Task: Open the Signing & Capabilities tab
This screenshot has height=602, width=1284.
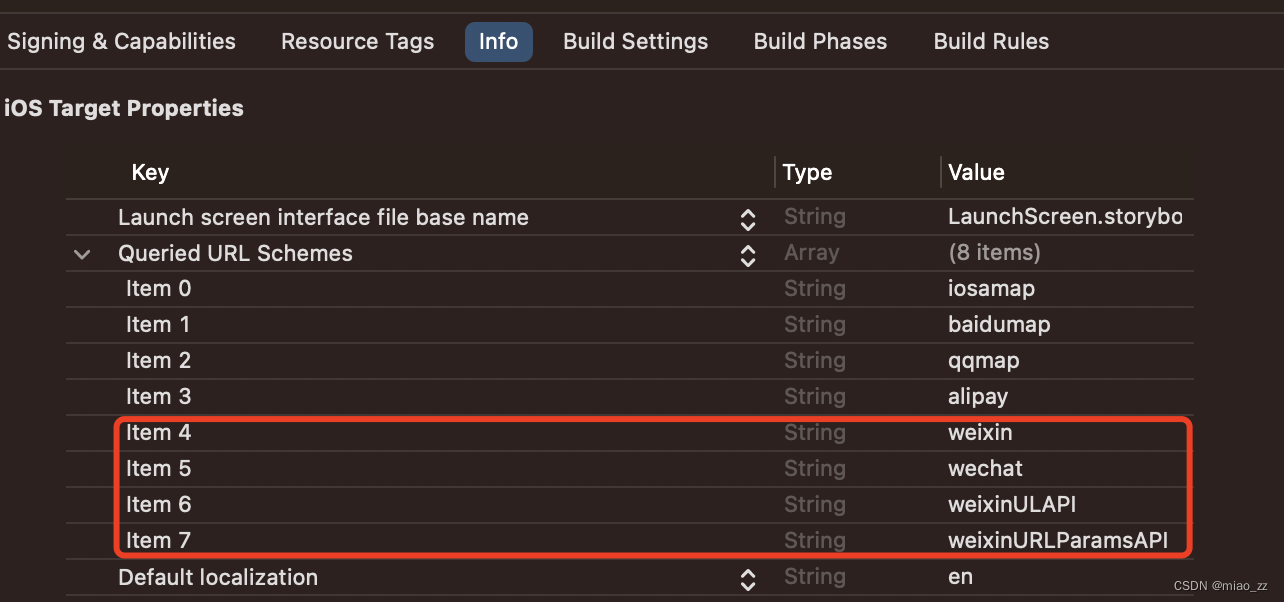Action: [121, 41]
